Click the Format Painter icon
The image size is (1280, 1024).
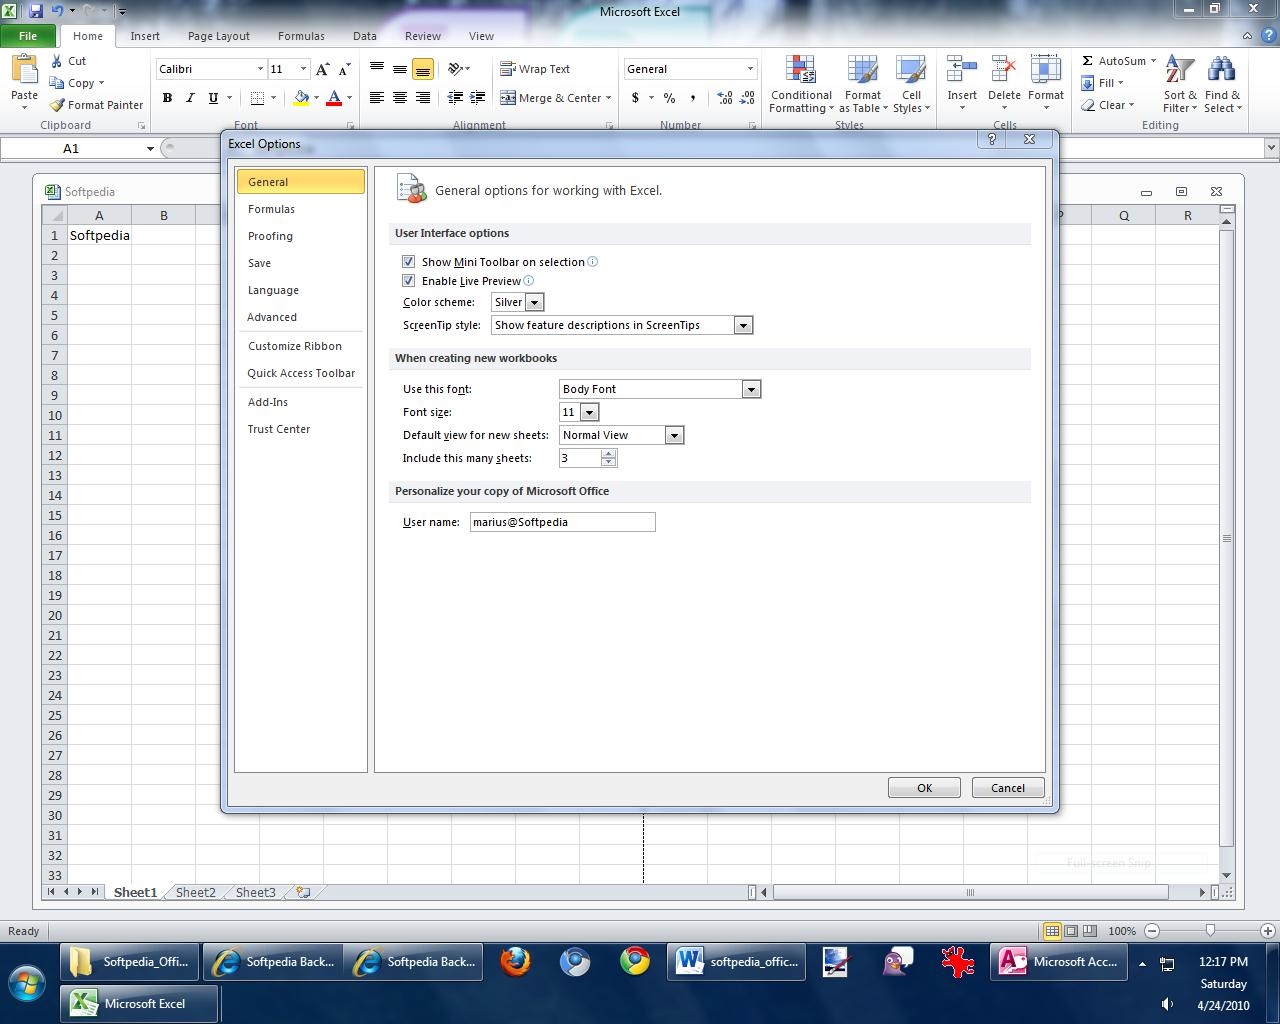pyautogui.click(x=58, y=105)
